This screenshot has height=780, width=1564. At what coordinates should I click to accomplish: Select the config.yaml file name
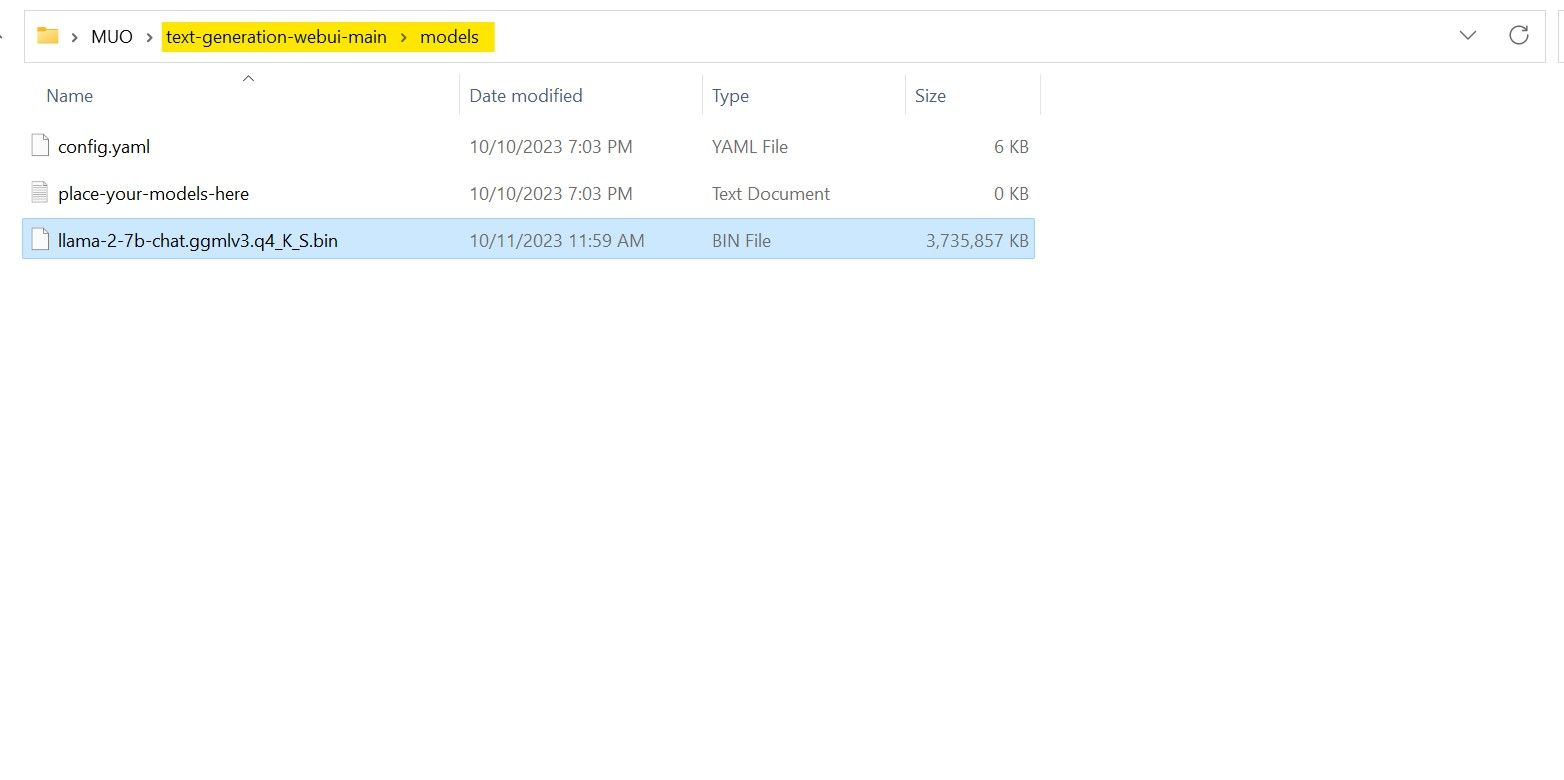click(x=104, y=147)
